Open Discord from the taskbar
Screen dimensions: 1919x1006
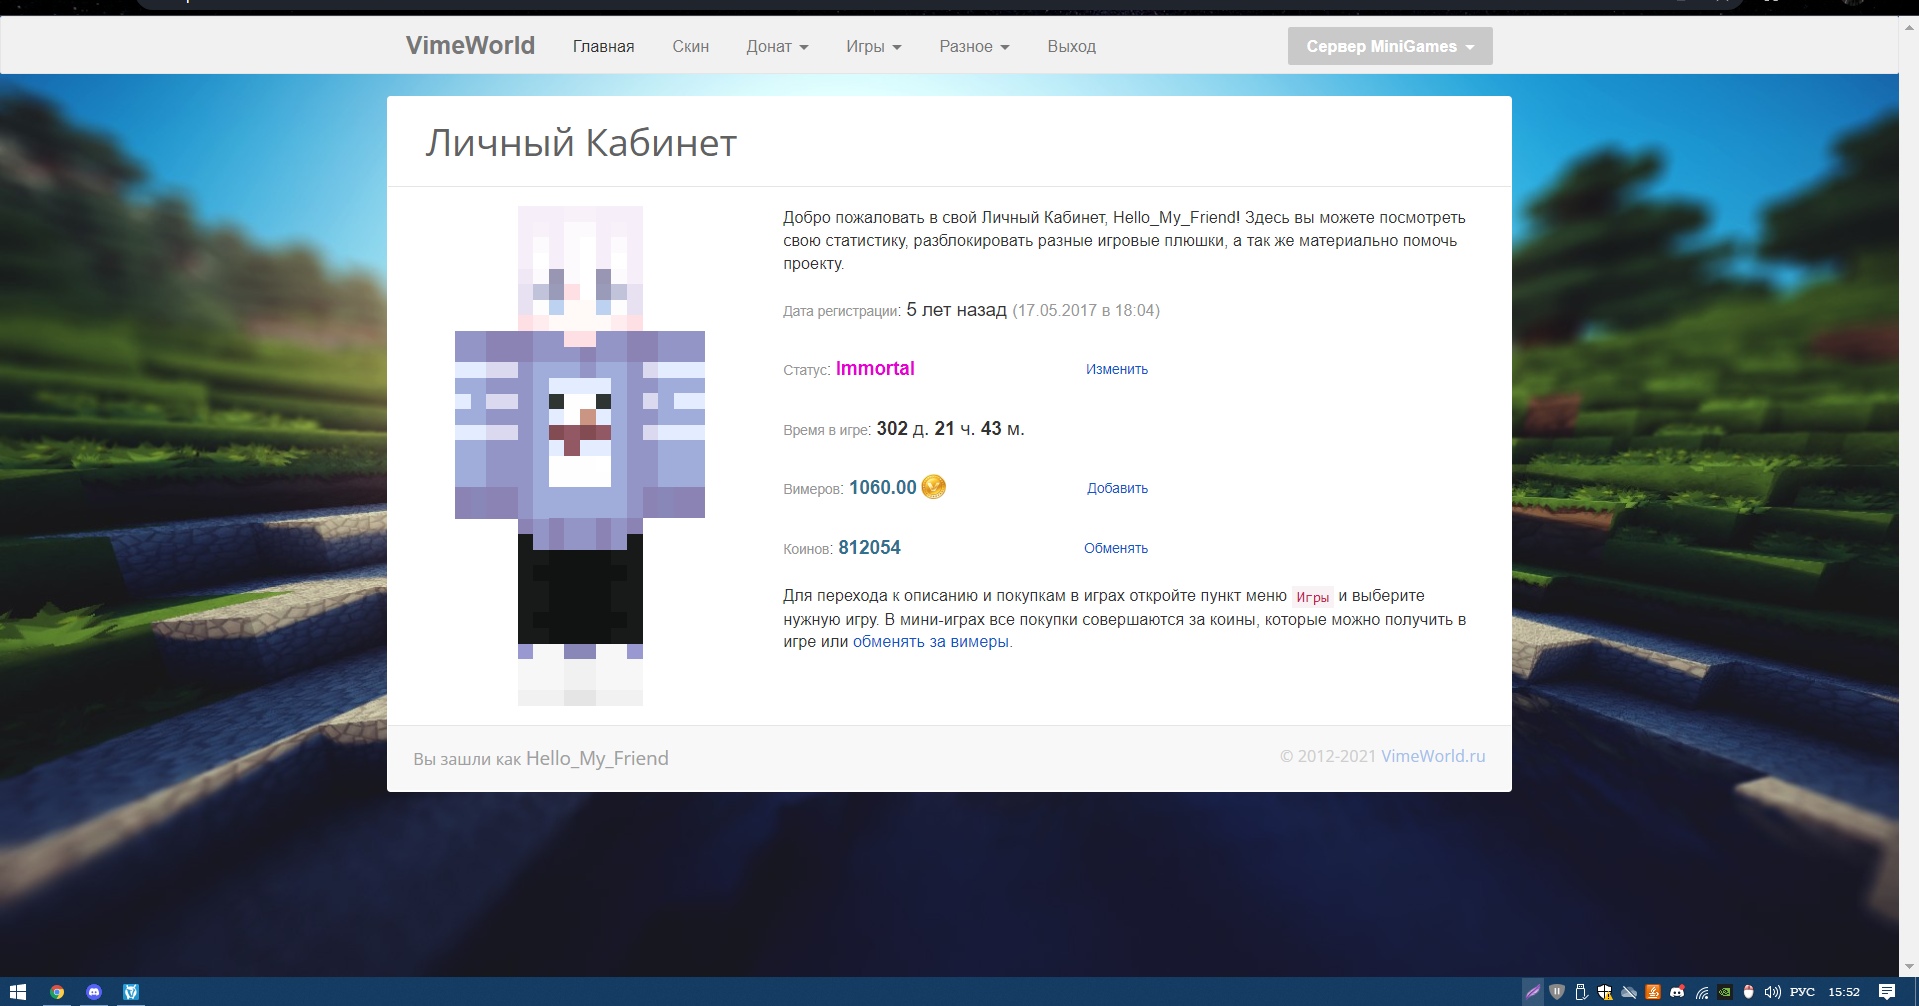click(x=94, y=992)
